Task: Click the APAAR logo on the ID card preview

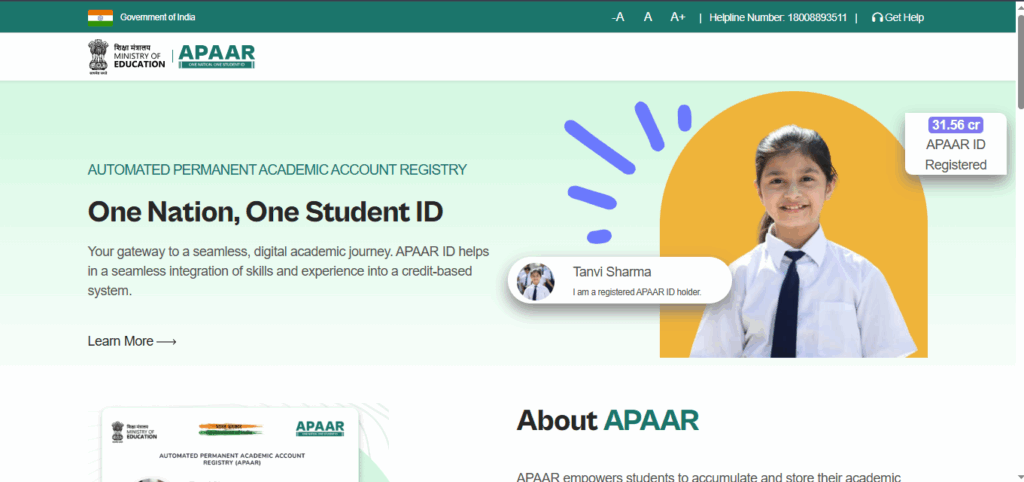Action: click(320, 428)
